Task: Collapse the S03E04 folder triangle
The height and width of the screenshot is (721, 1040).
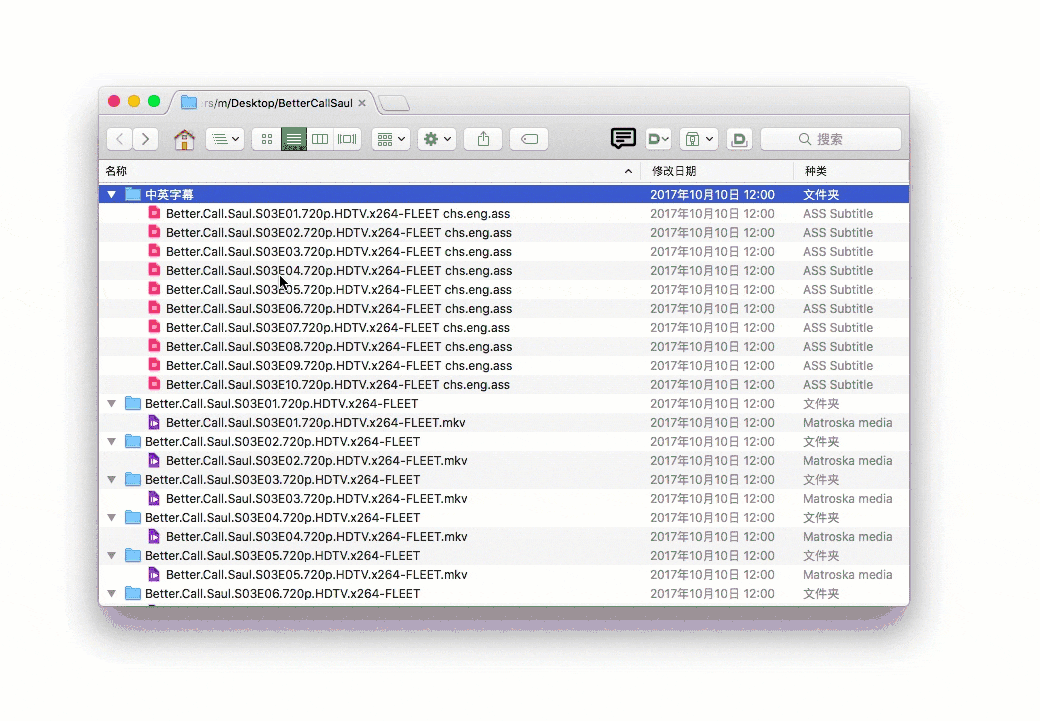Action: pos(111,517)
